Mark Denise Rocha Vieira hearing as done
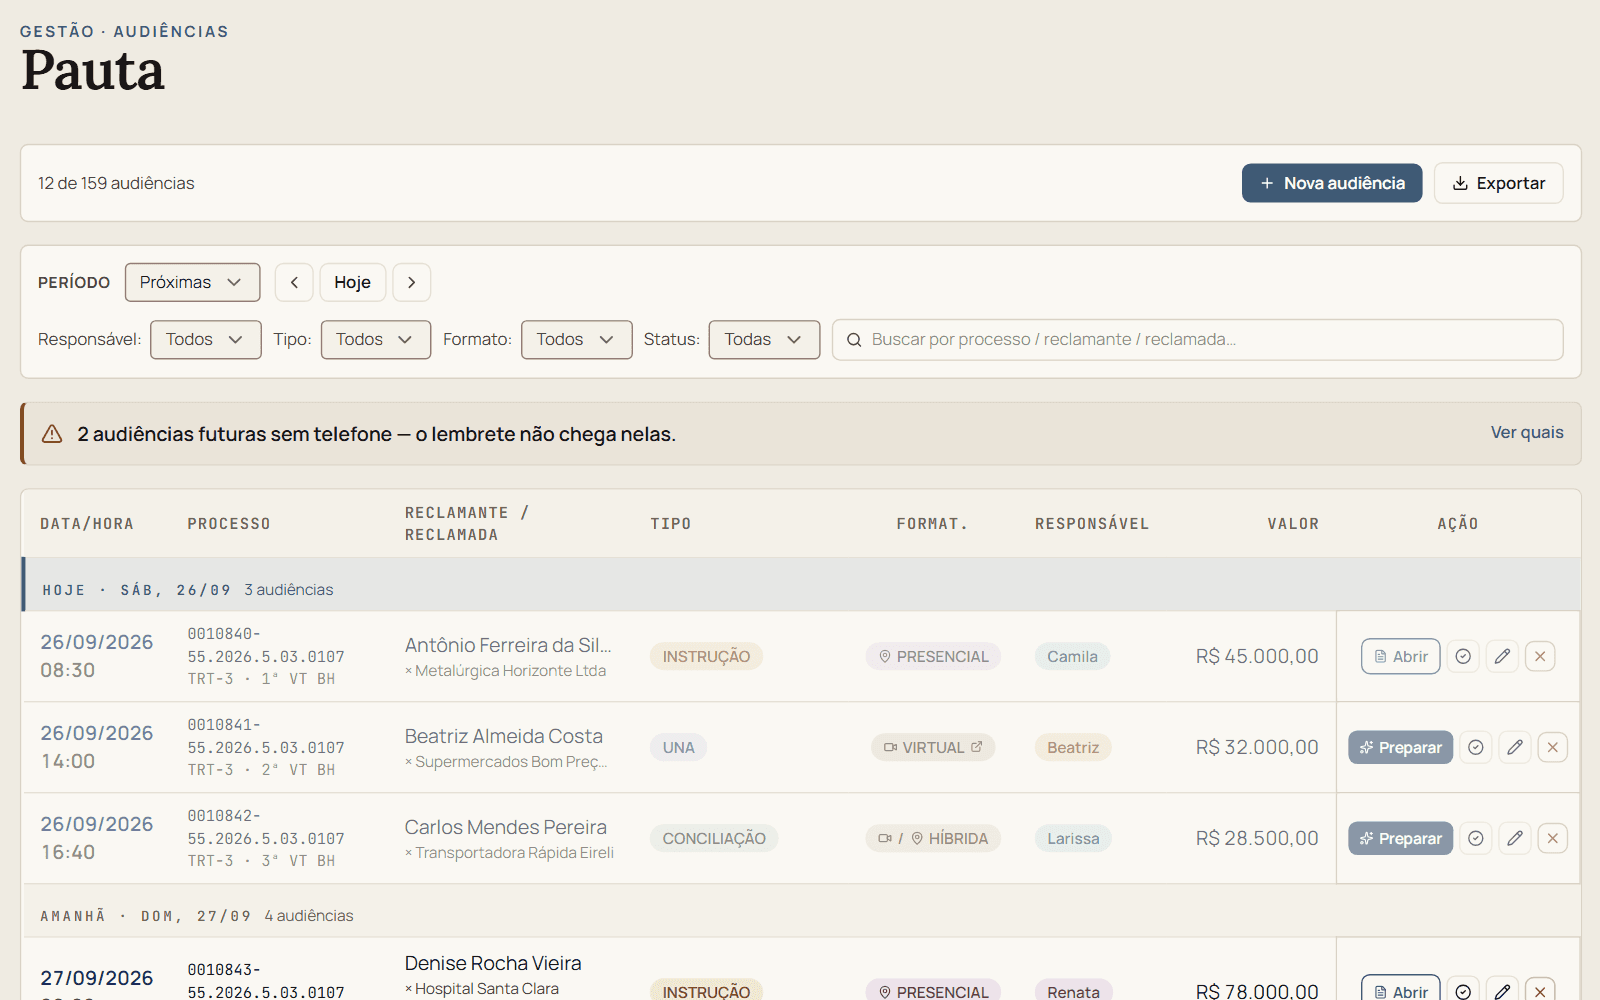The width and height of the screenshot is (1600, 1000). tap(1463, 990)
